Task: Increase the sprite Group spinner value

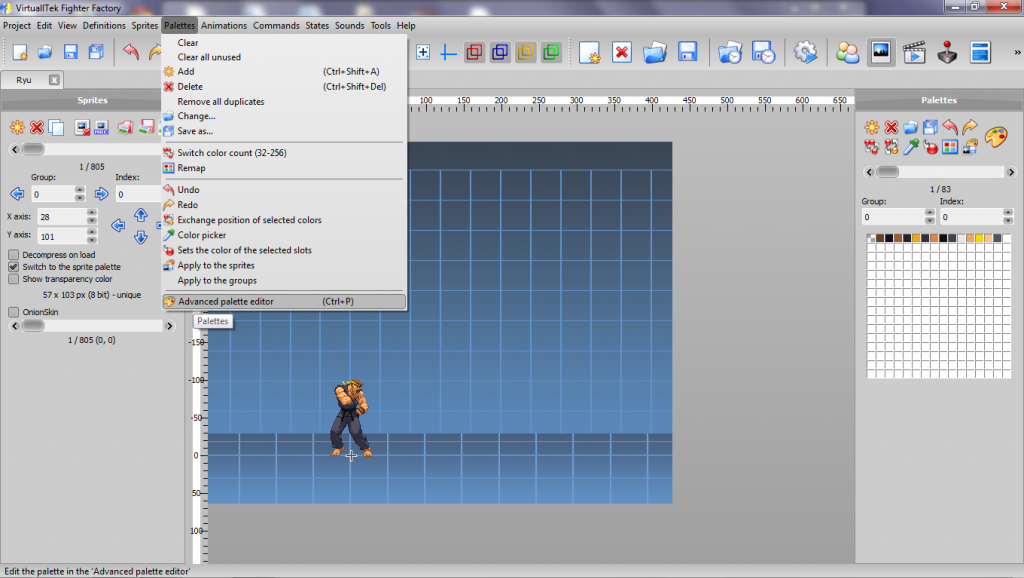Action: click(80, 190)
